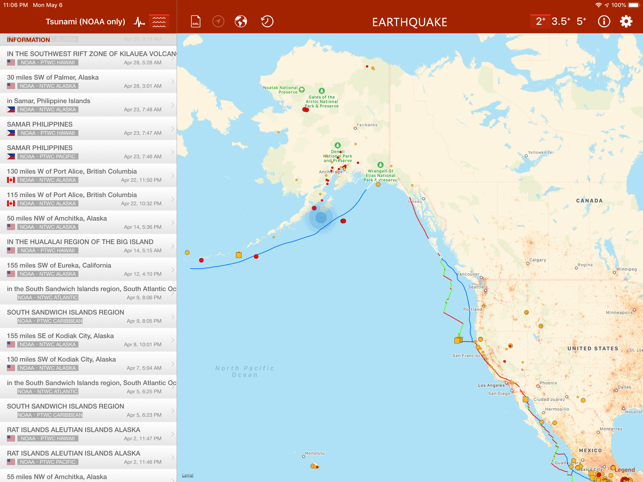Open the map Legend link

pyautogui.click(x=625, y=470)
